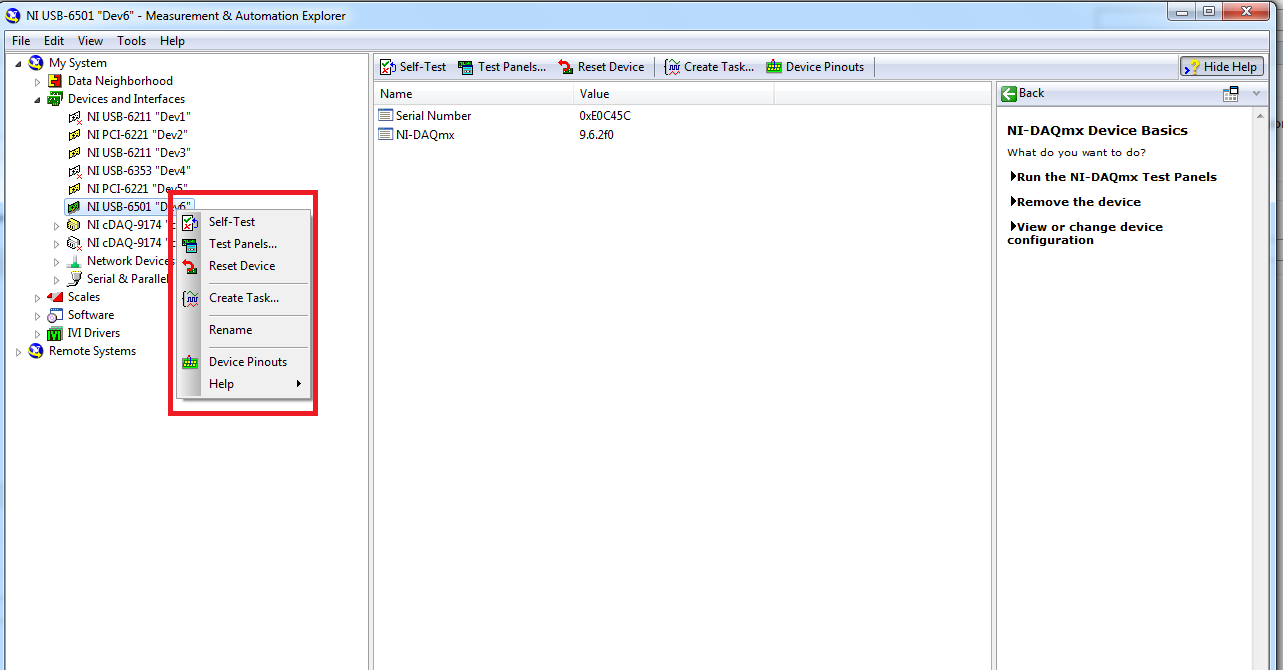Screen dimensions: 1283x670
Task: Click Reset Device in the toolbar
Action: pyautogui.click(x=601, y=67)
